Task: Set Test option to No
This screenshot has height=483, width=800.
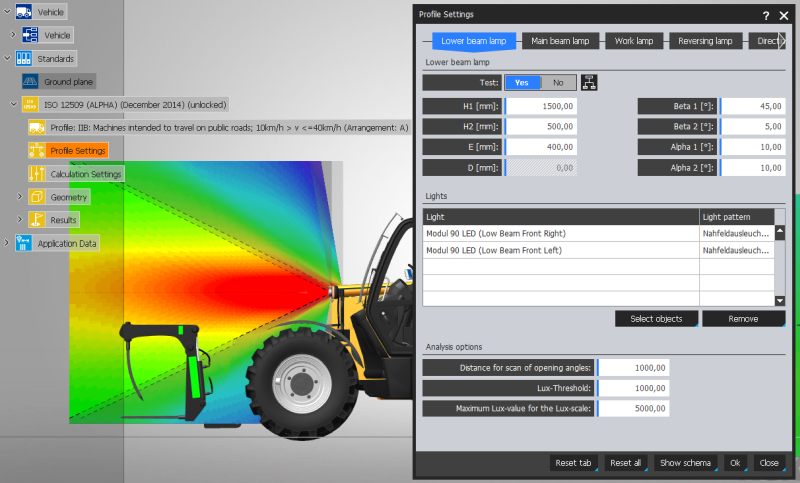Action: click(558, 83)
